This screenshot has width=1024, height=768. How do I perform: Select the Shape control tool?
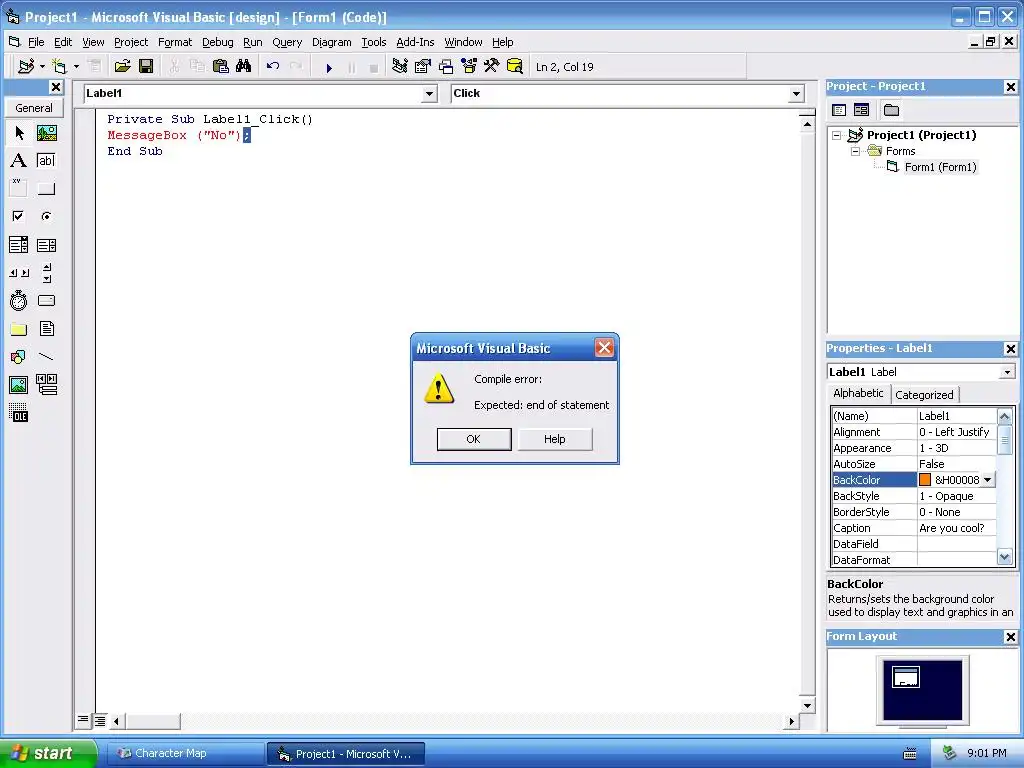point(19,357)
